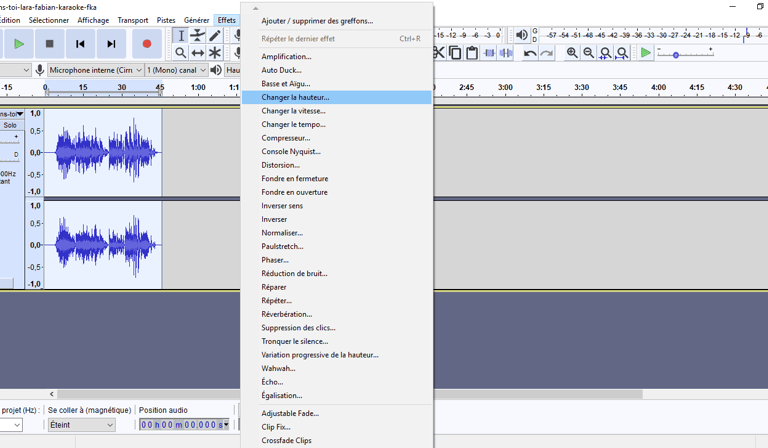Viewport: 768px width, 448px height.
Task: Open the project rate (Hz) dropdown
Action: (x=11, y=425)
